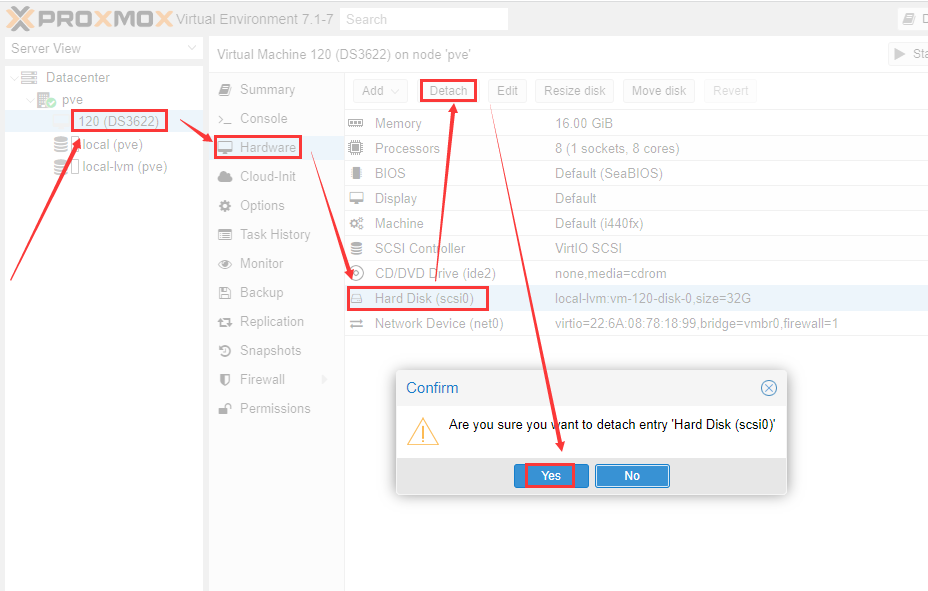Image resolution: width=928 pixels, height=591 pixels.
Task: Click the Memory value 16.00 GiB
Action: (x=584, y=124)
